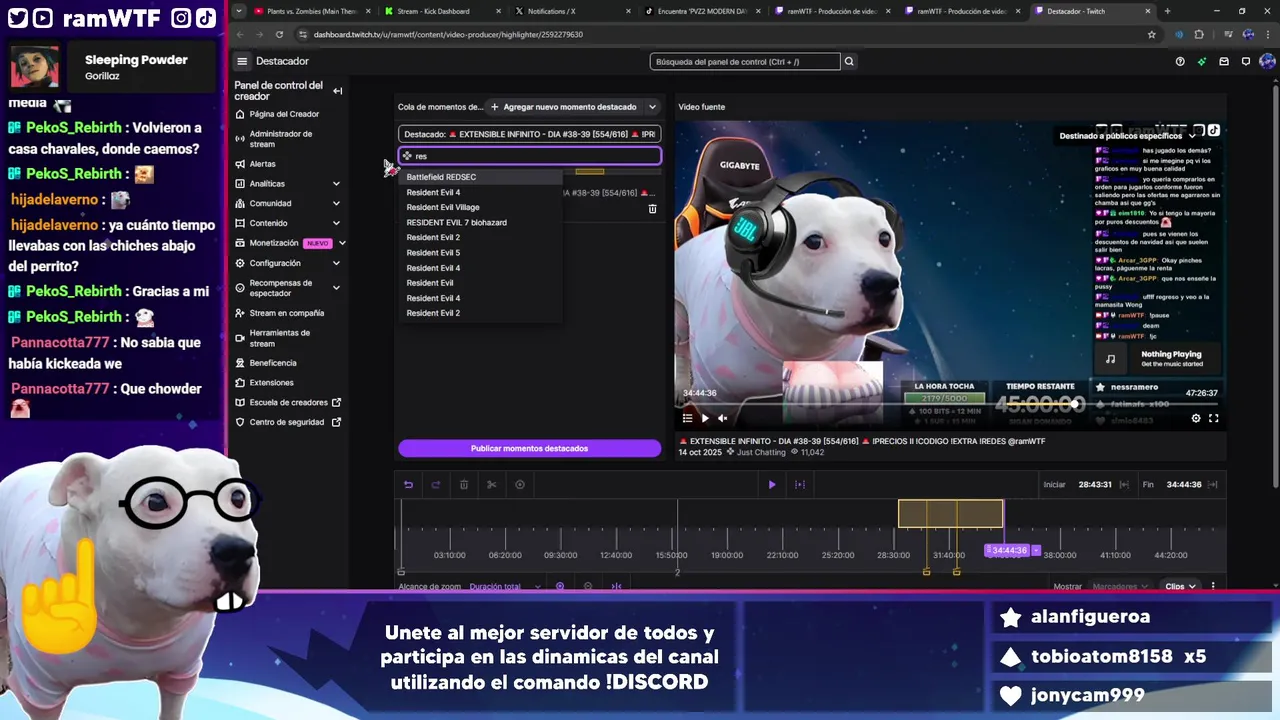
Task: Click Publicar momentos destacados button
Action: (529, 449)
